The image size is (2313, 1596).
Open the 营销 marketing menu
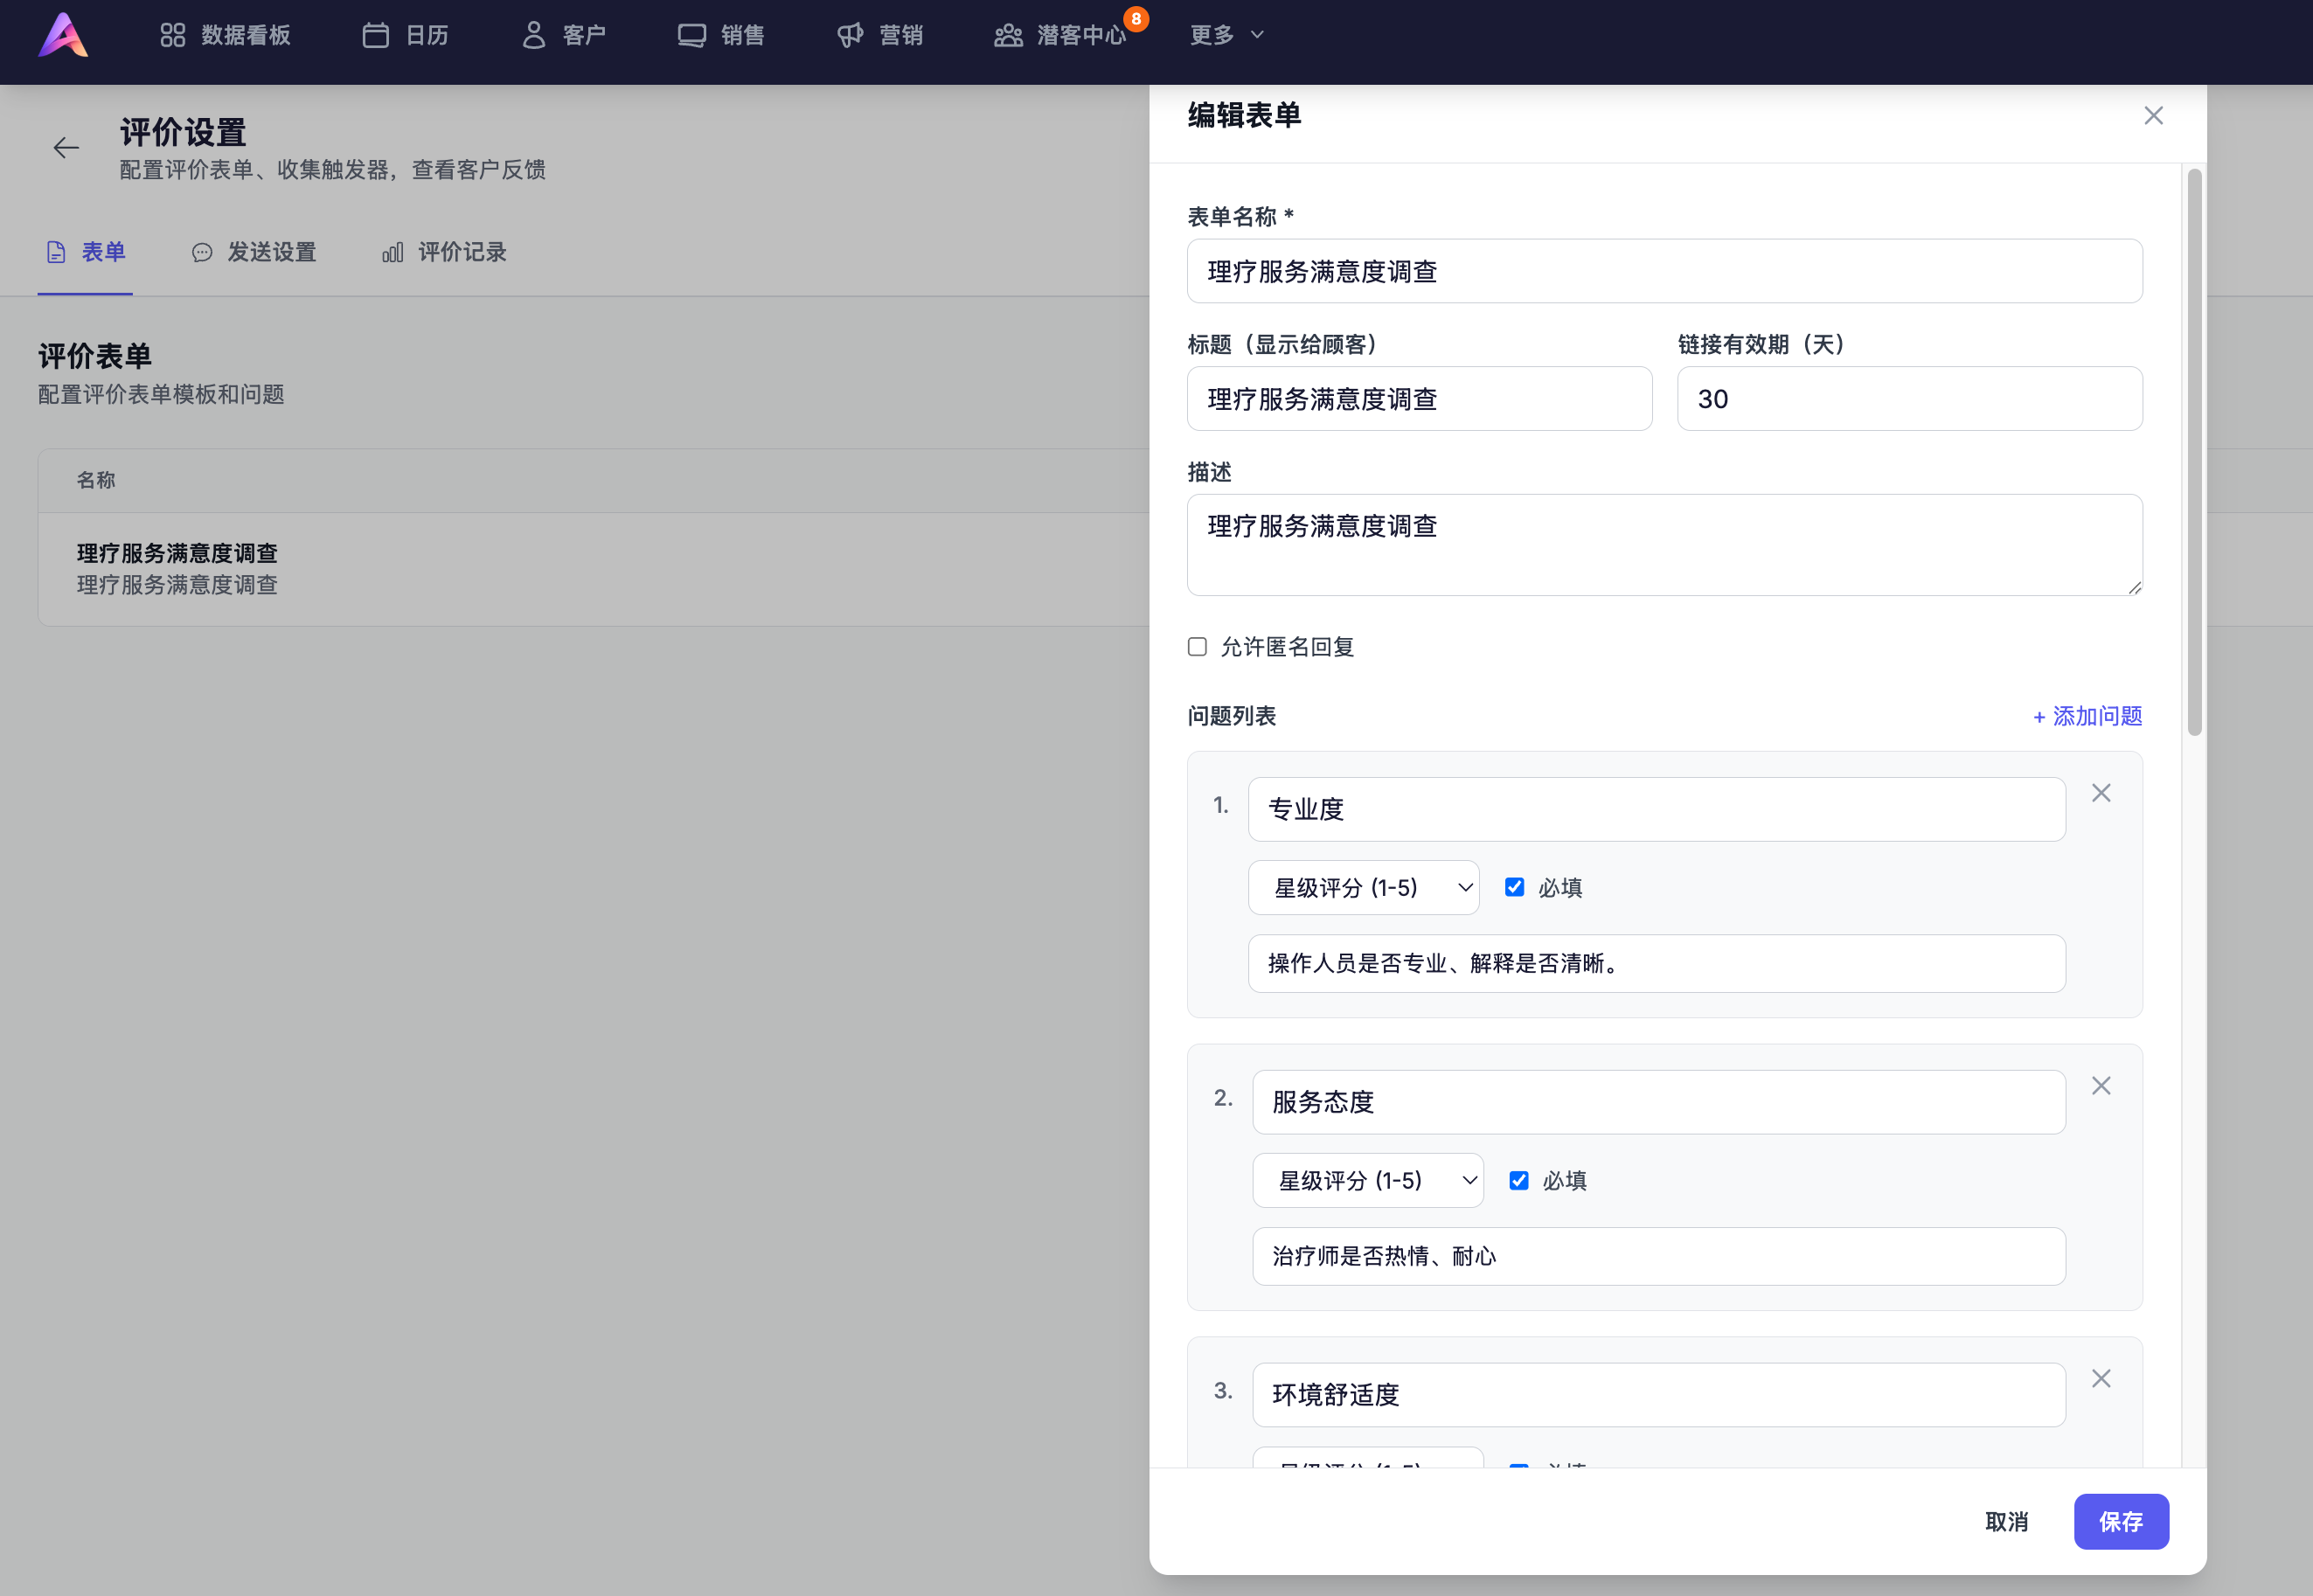click(x=879, y=35)
